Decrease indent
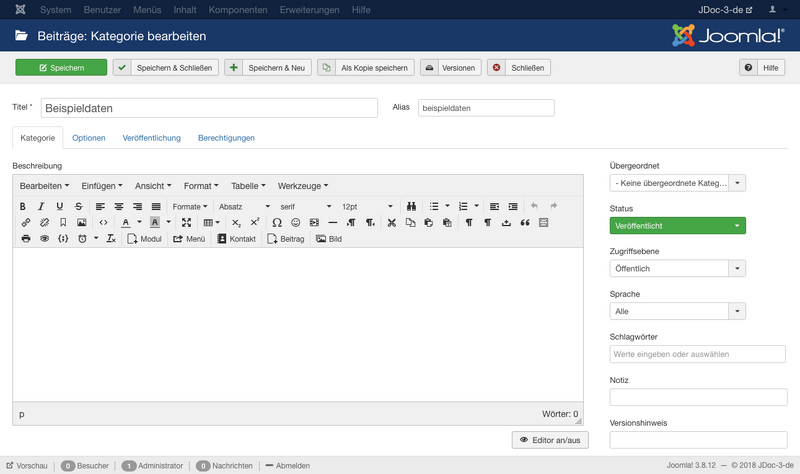Viewport: 800px width, 474px height. [x=494, y=206]
